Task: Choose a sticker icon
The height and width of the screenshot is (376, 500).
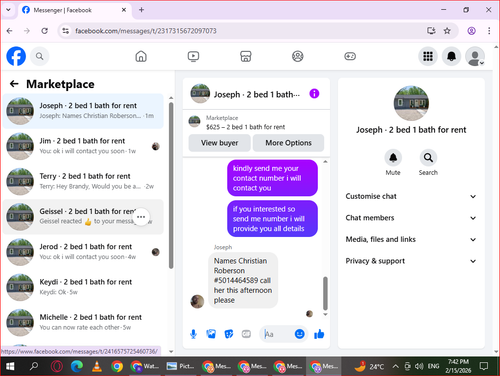Action: tap(229, 334)
